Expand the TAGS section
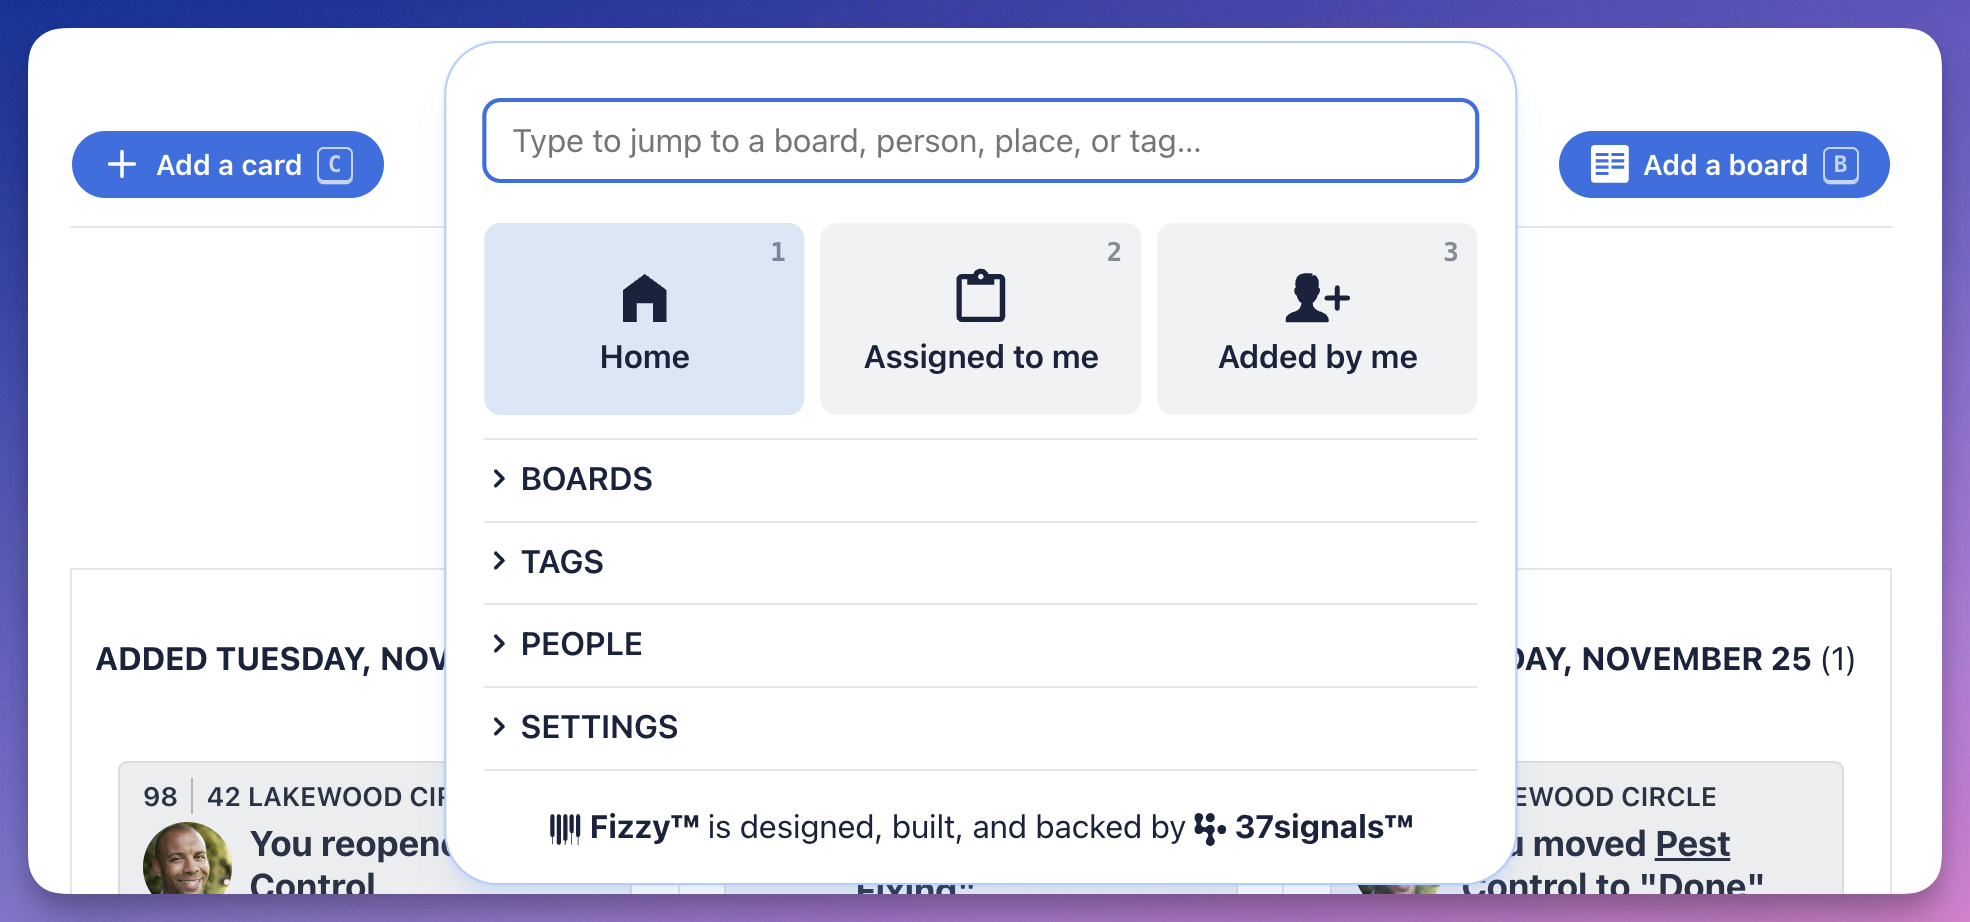The width and height of the screenshot is (1970, 922). coord(561,562)
